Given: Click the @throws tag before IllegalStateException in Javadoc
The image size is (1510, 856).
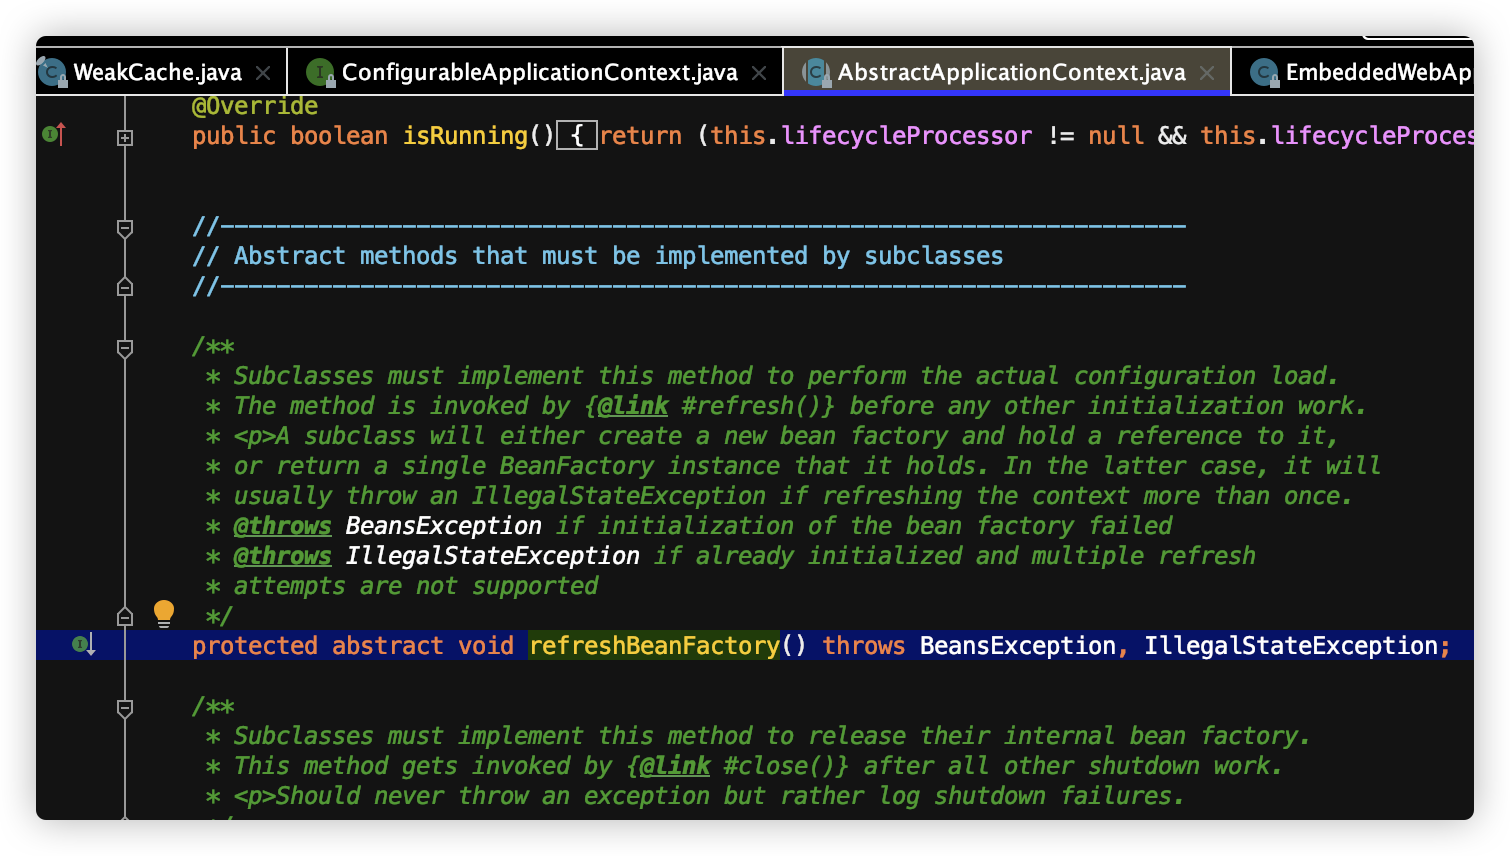Looking at the screenshot, I should click(282, 556).
